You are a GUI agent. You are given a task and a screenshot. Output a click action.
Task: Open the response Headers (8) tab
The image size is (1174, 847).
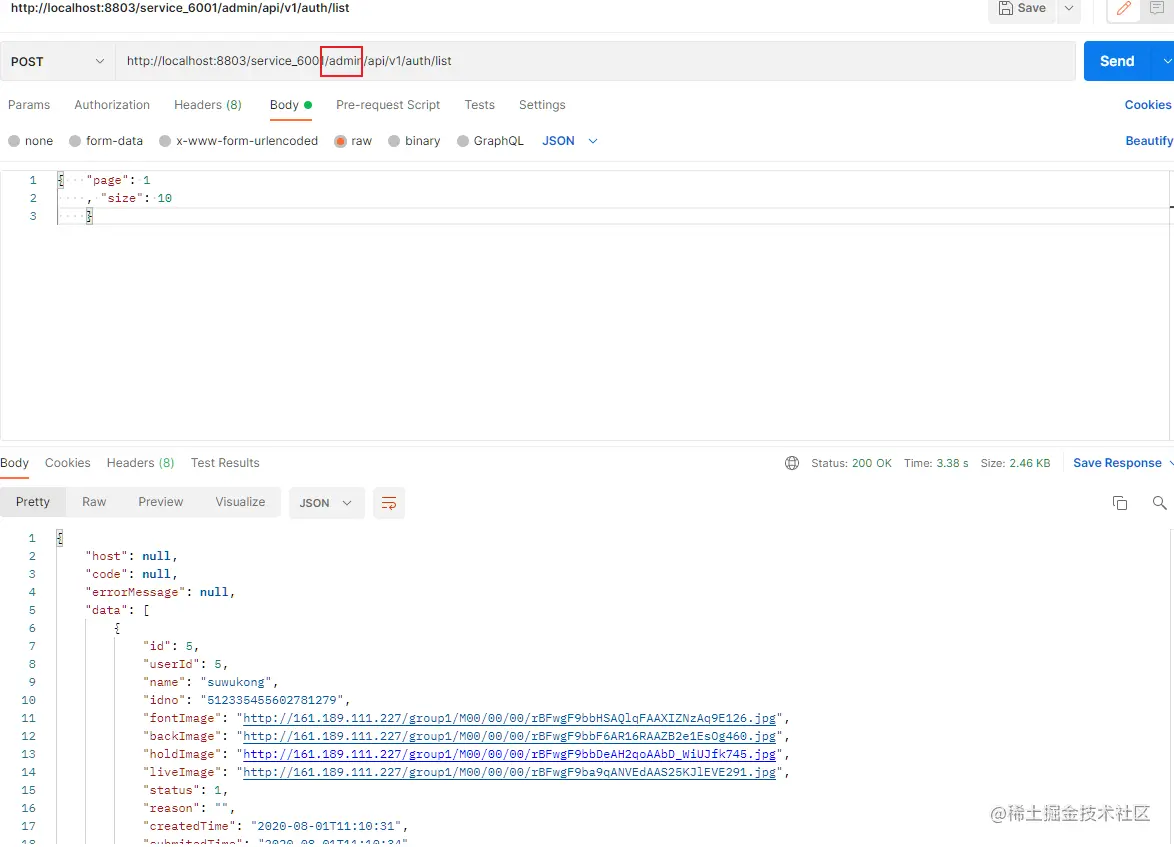coord(140,463)
